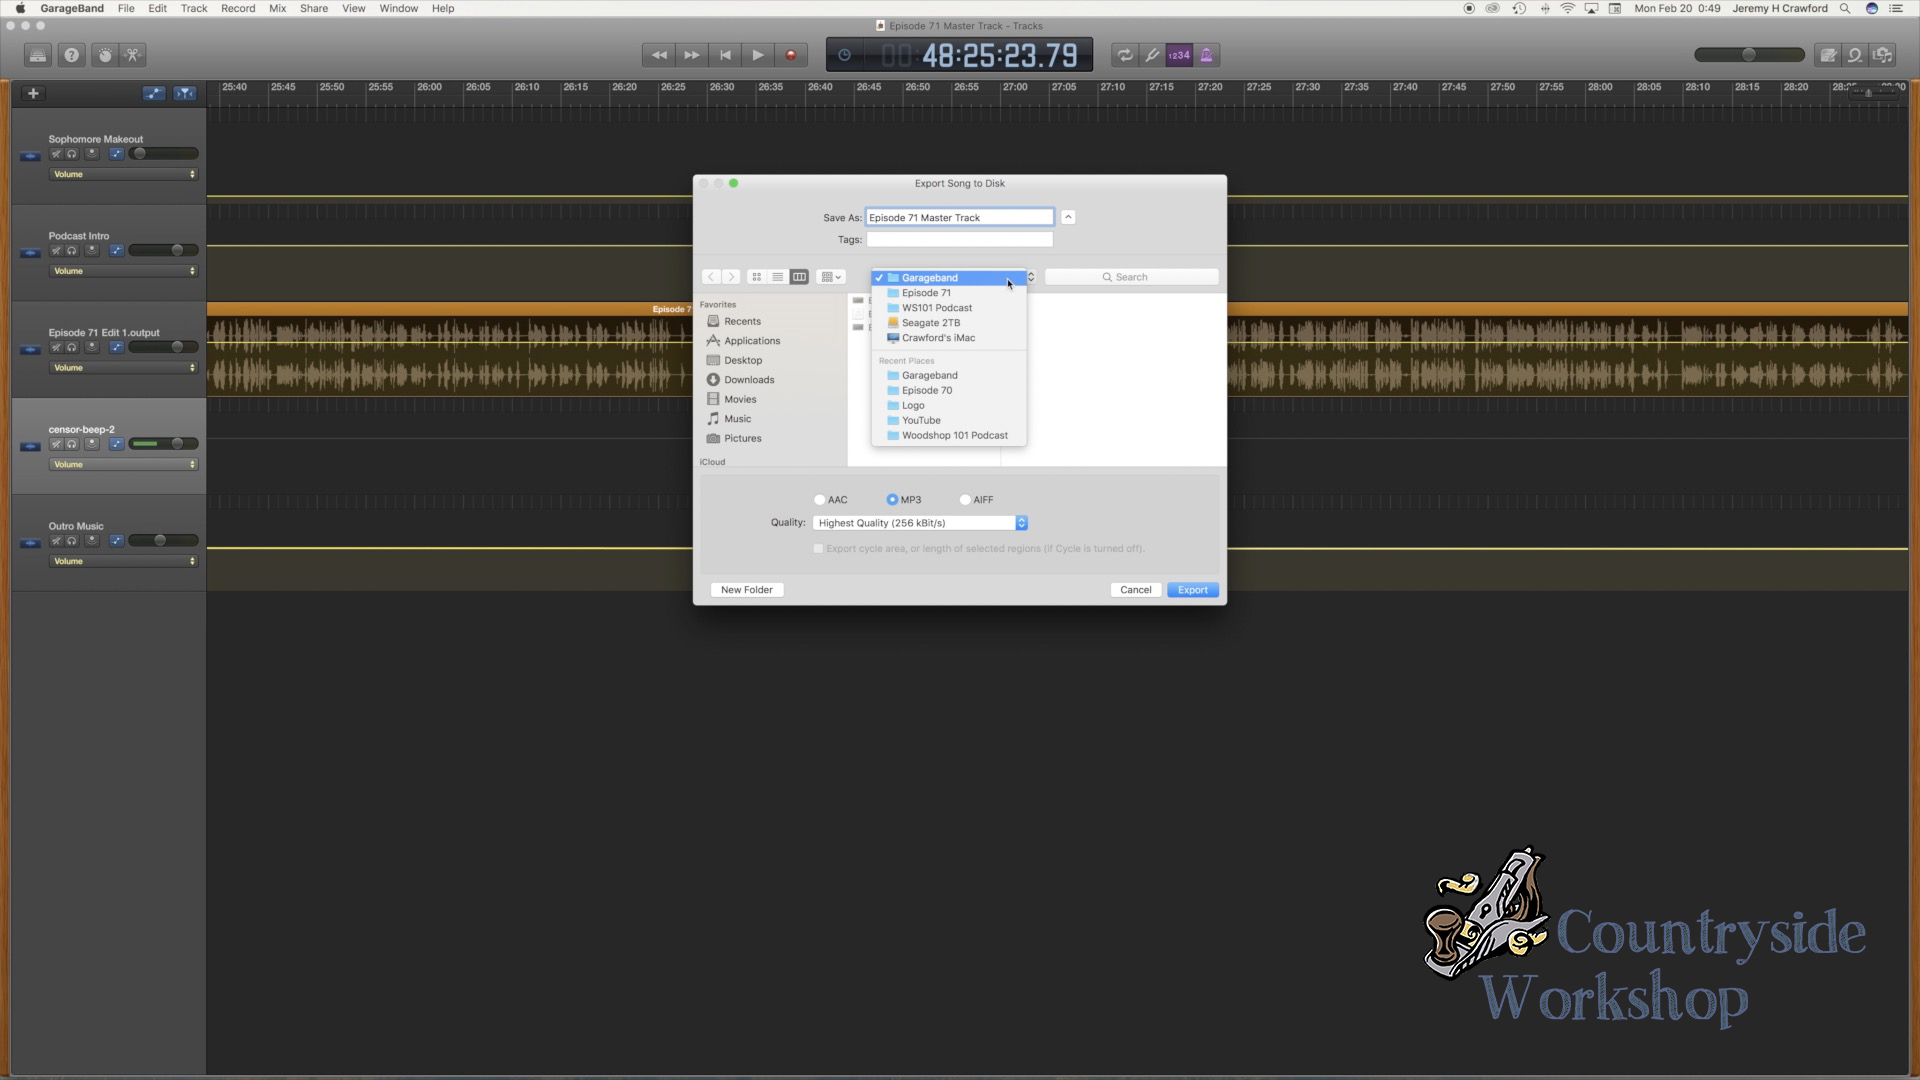Click the Fast Forward transport button

coord(692,55)
